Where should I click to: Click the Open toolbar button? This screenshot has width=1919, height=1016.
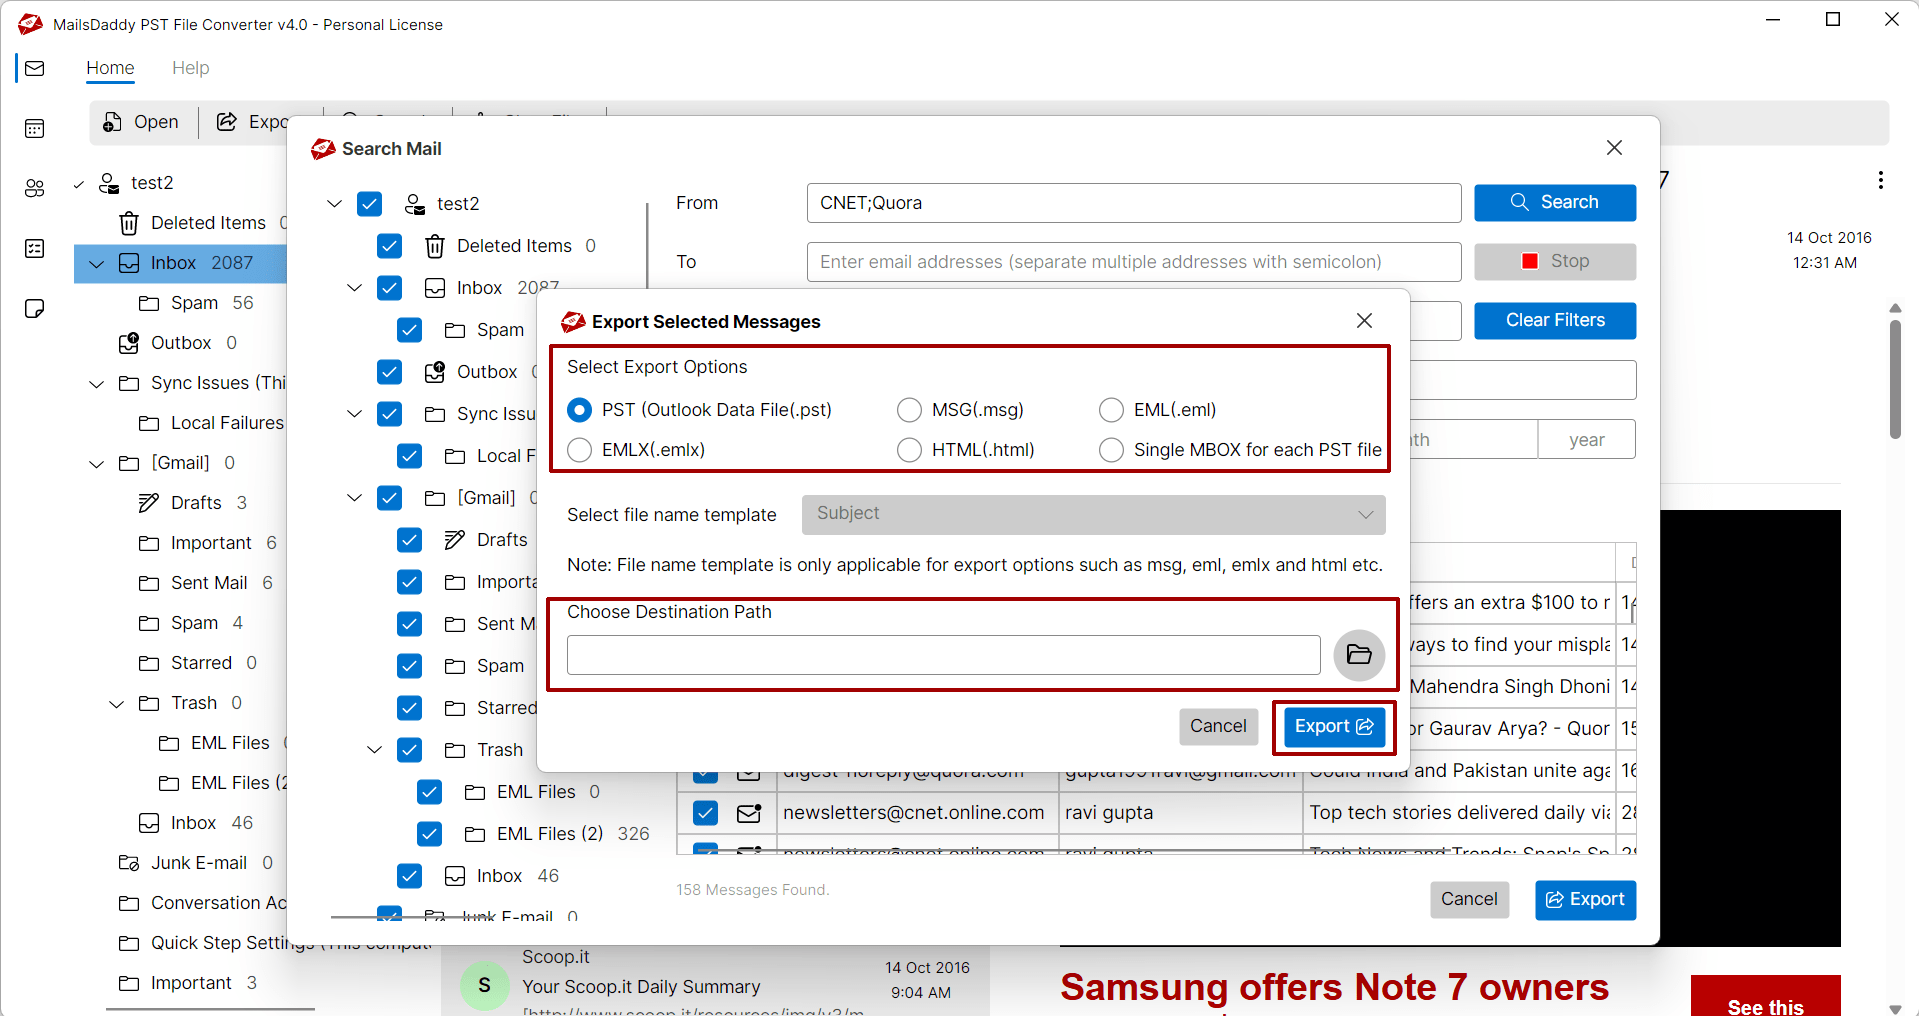(141, 122)
